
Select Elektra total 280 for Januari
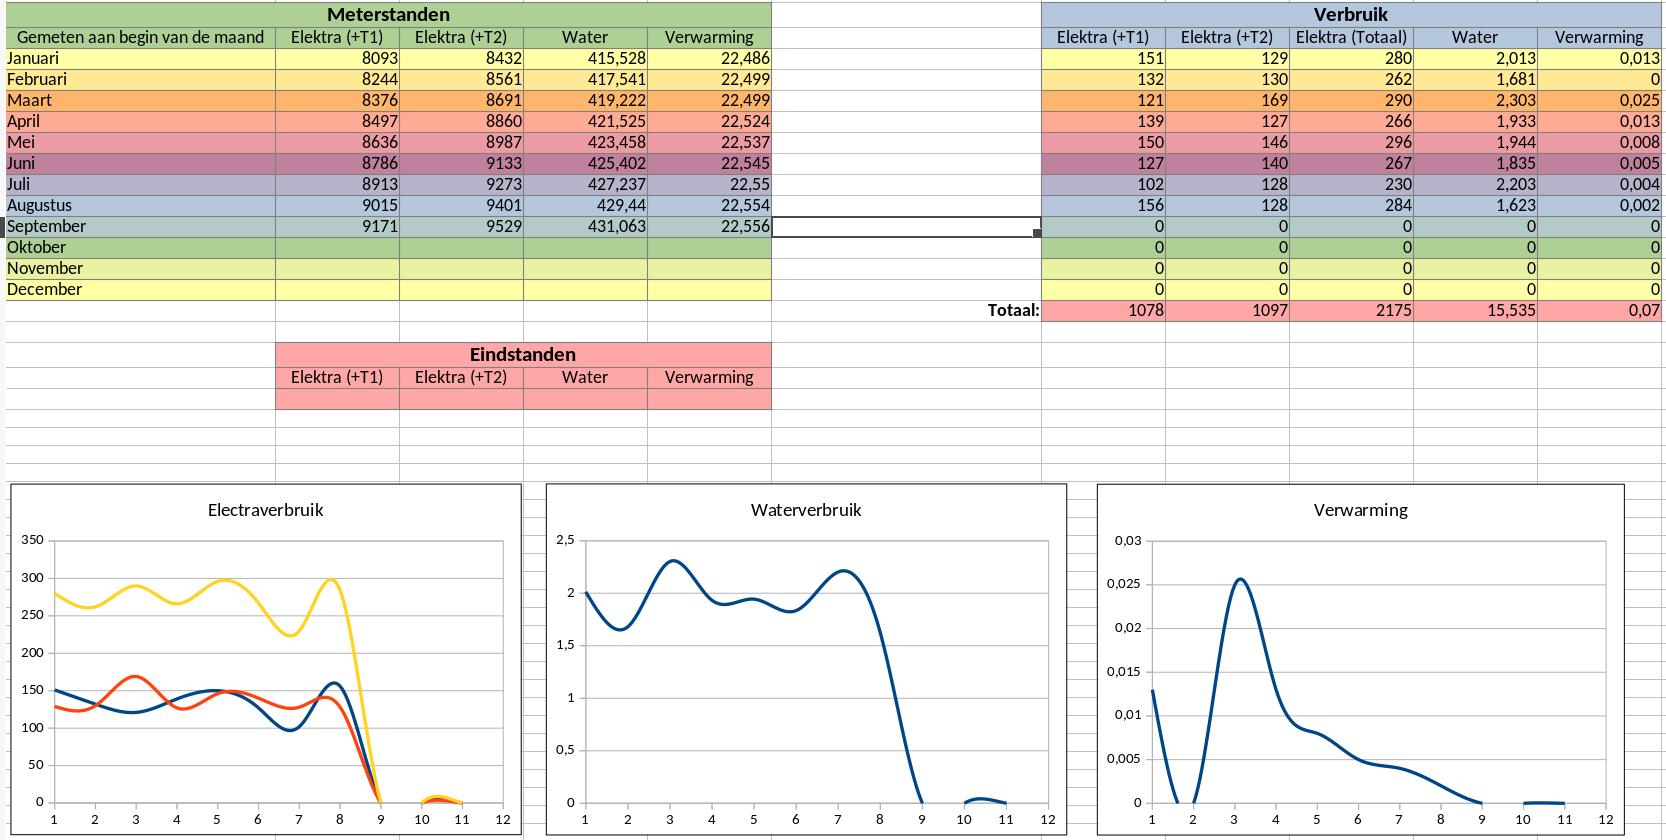tap(1351, 58)
